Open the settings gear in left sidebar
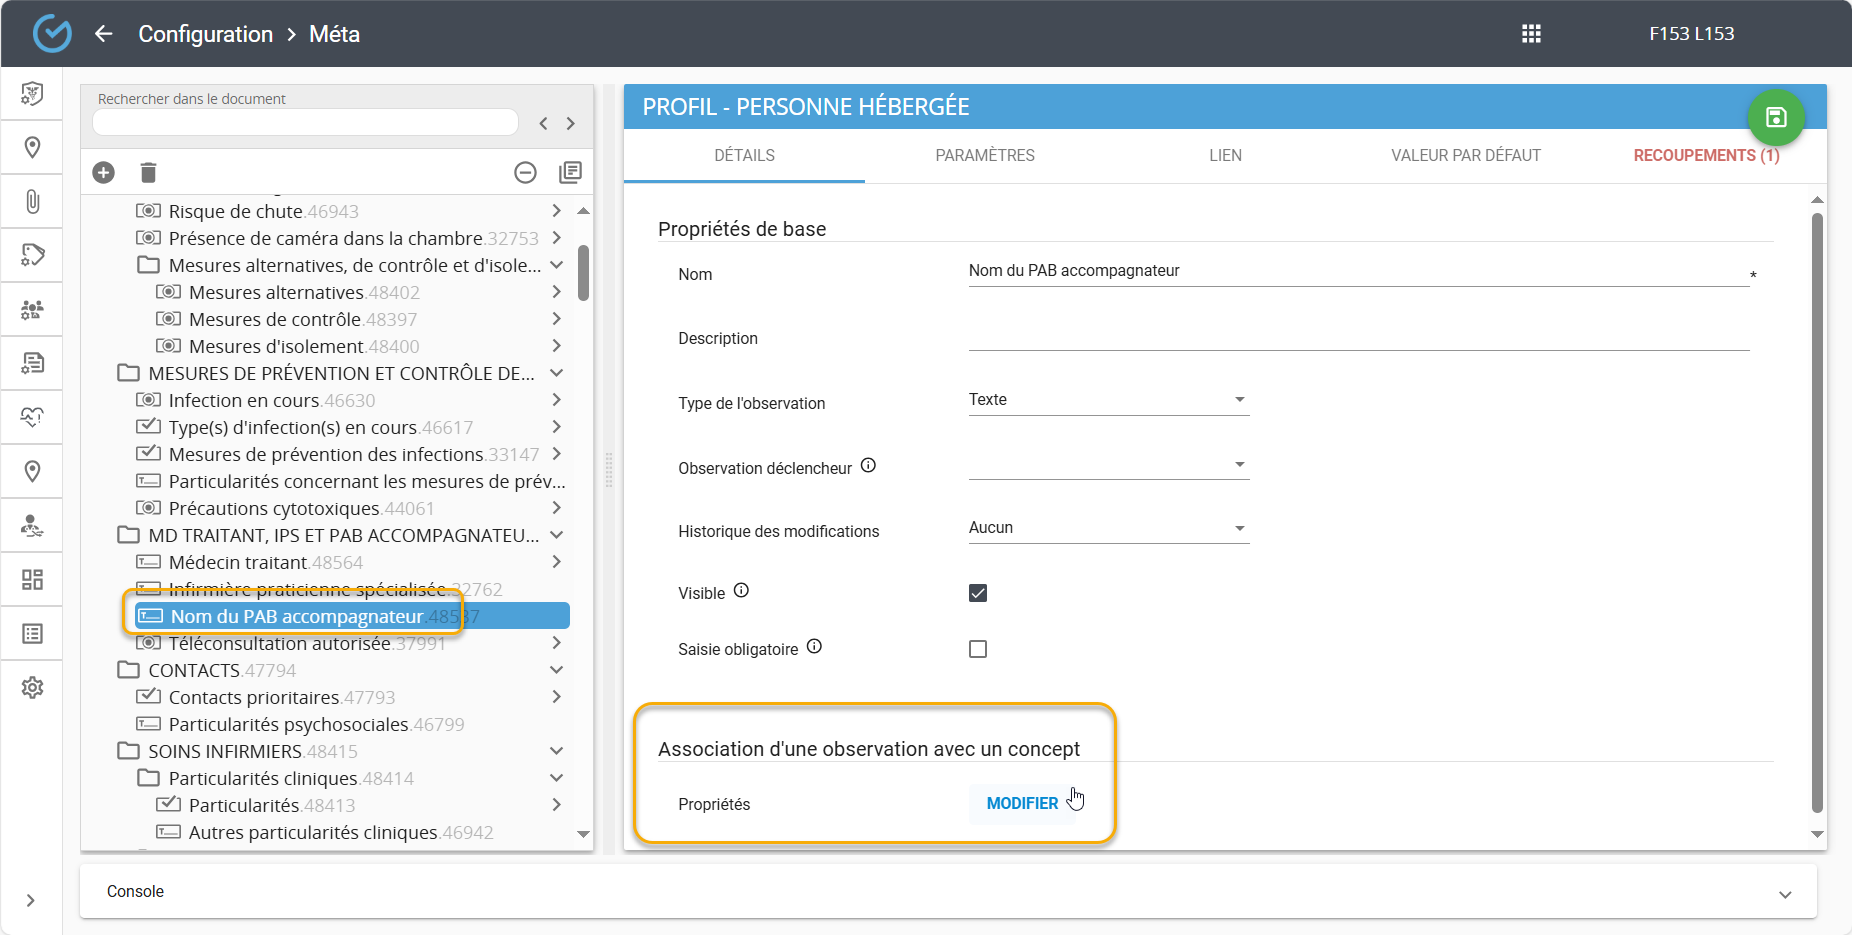This screenshot has width=1852, height=935. tap(32, 688)
